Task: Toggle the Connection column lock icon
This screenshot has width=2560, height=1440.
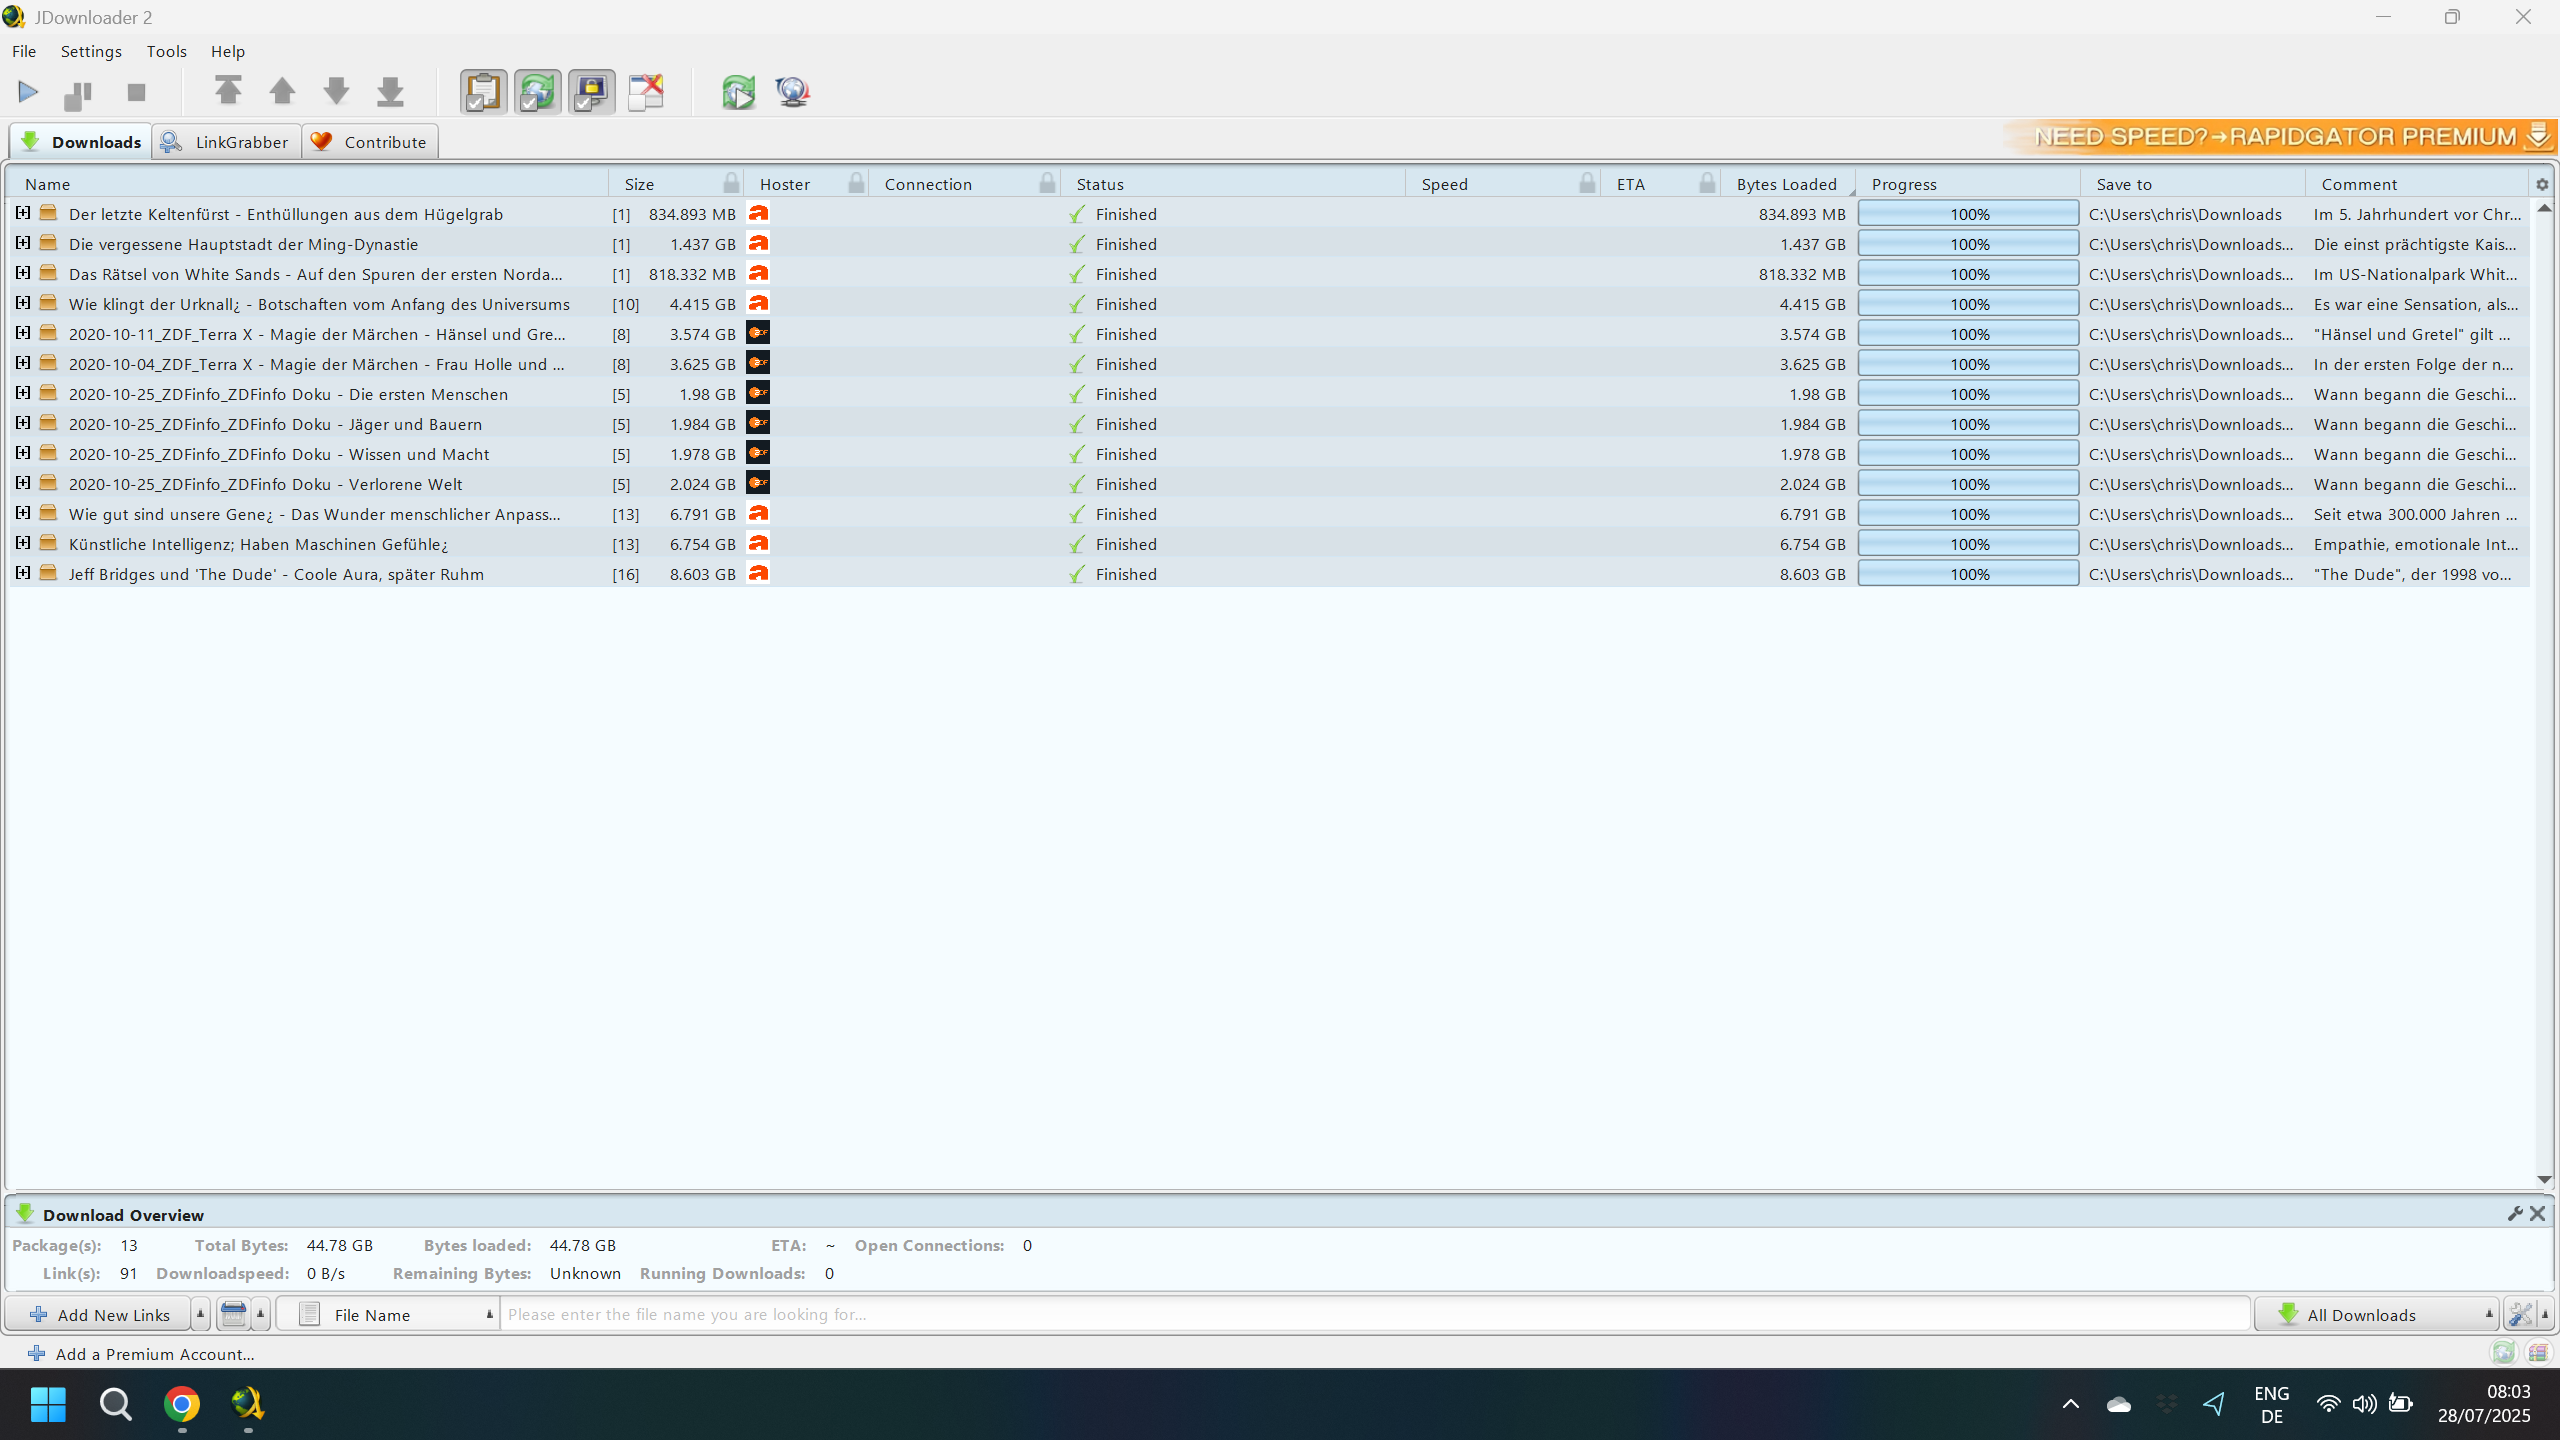Action: click(1047, 183)
